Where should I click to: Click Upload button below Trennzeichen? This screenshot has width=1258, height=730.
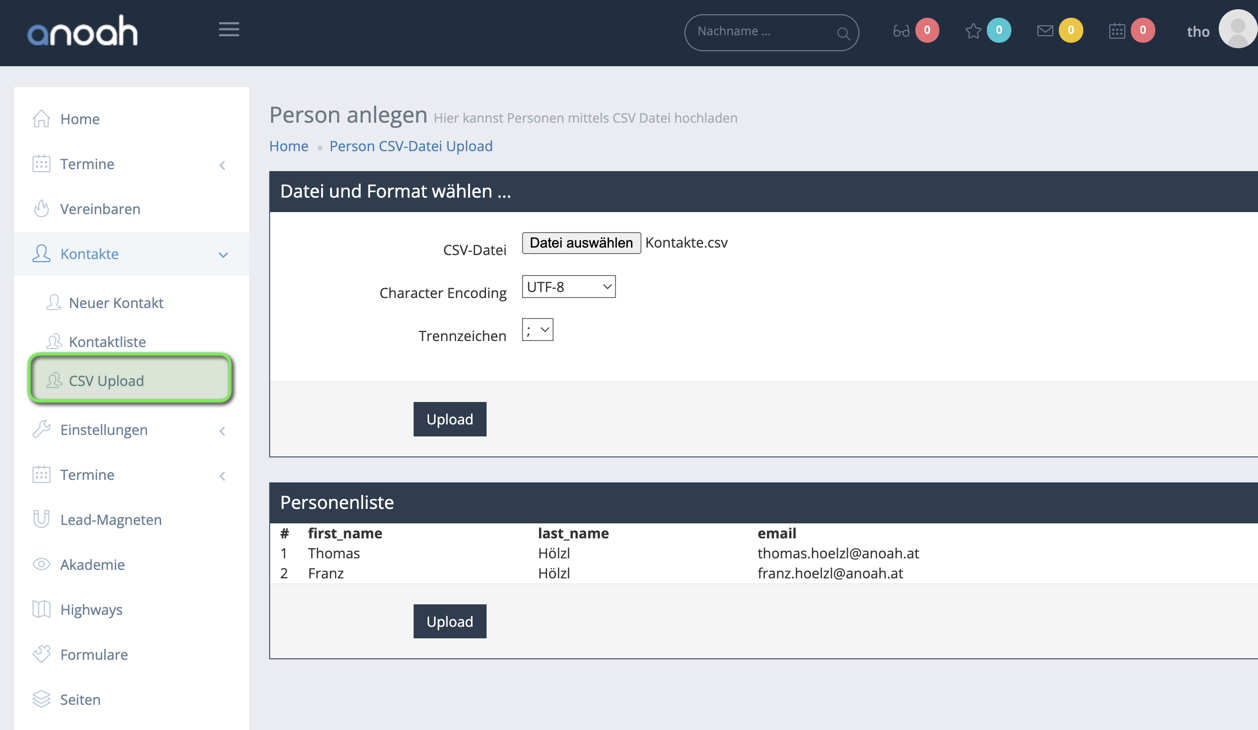[450, 420]
